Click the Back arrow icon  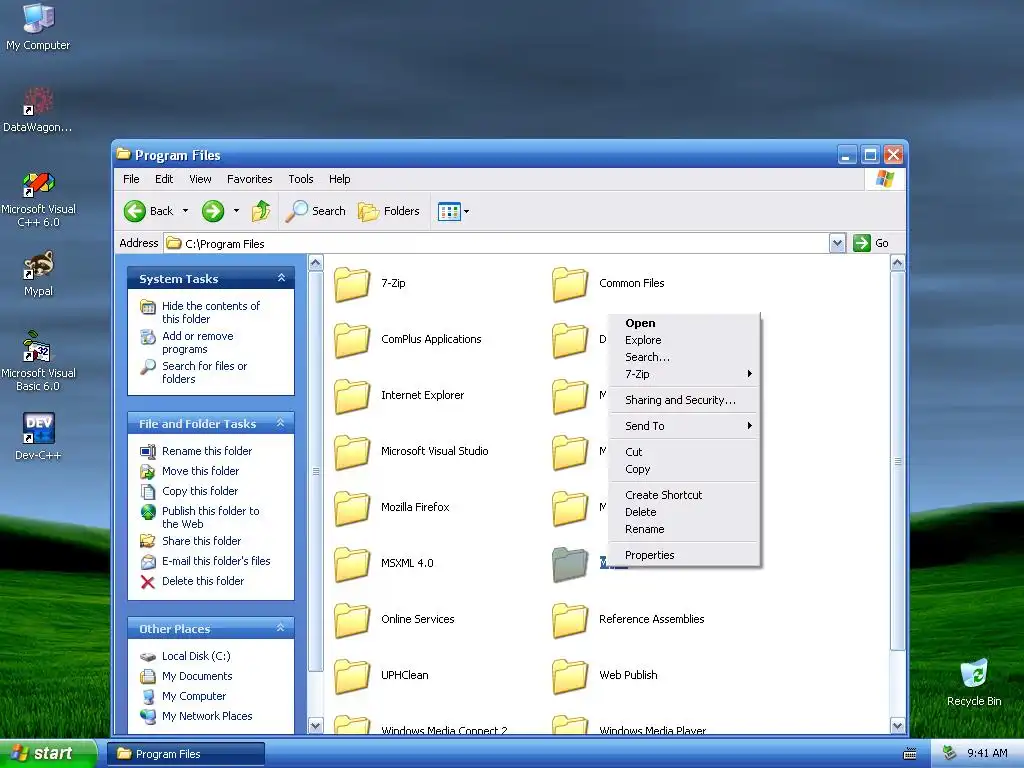[135, 211]
